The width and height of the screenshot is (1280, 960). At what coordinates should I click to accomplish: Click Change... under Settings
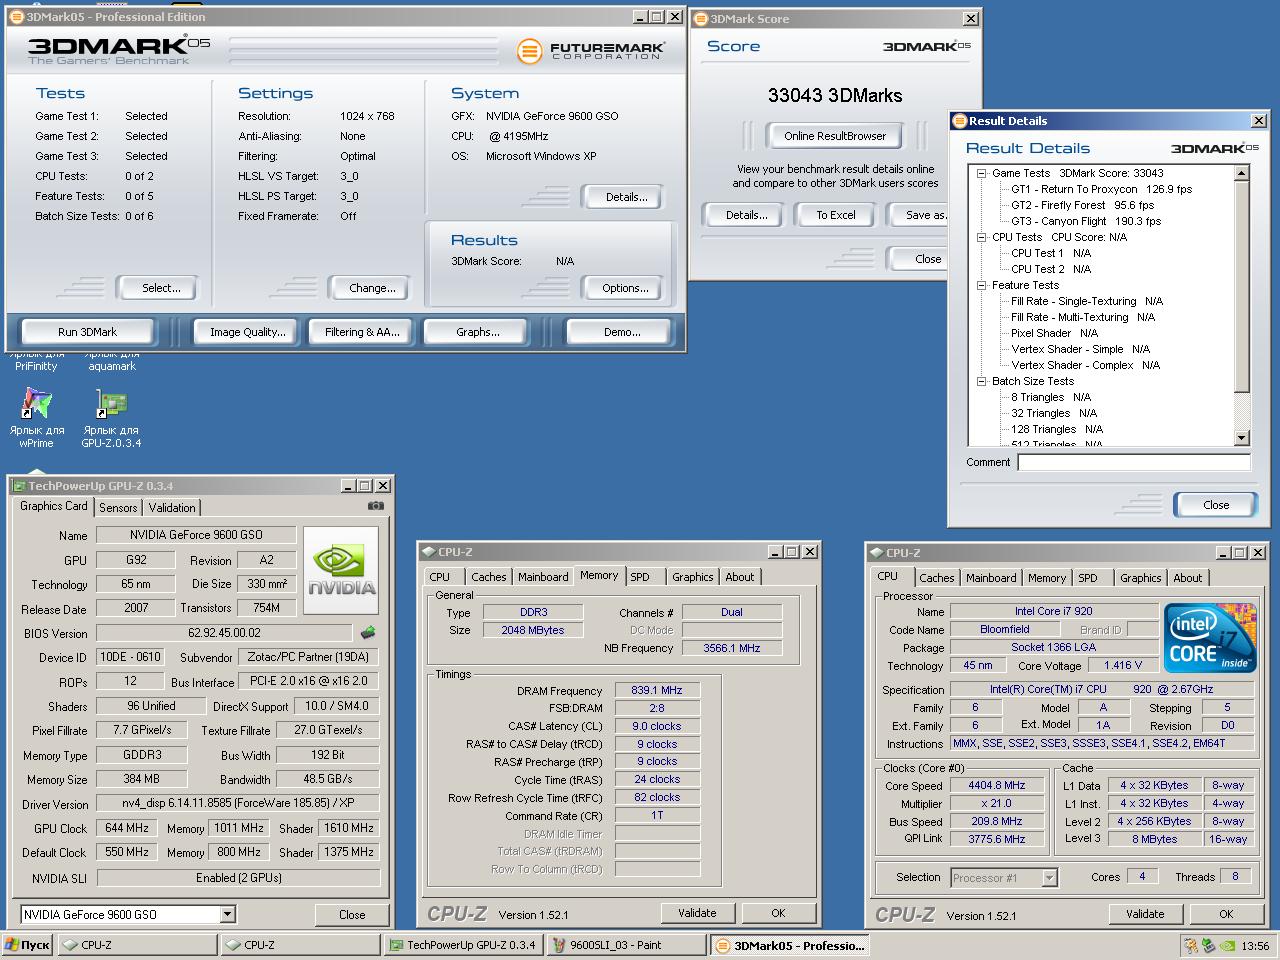pyautogui.click(x=372, y=288)
